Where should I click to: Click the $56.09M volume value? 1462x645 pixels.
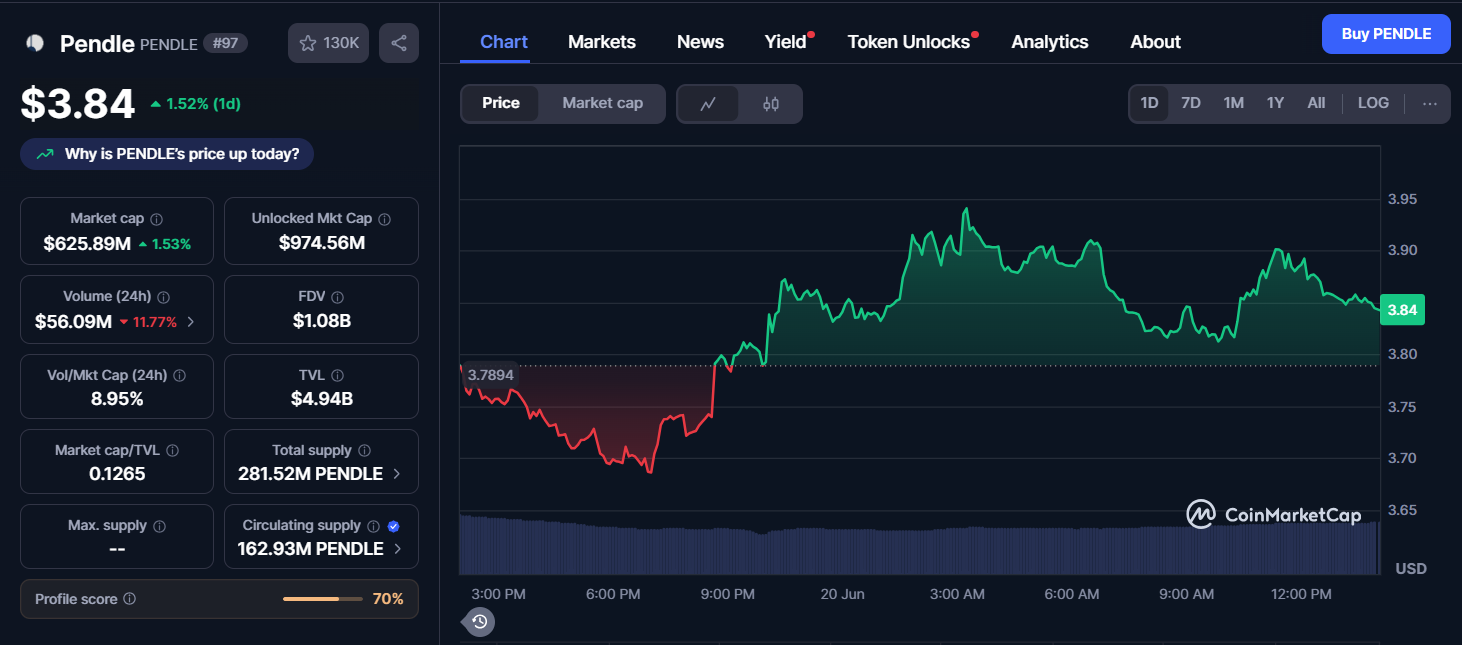pyautogui.click(x=73, y=322)
